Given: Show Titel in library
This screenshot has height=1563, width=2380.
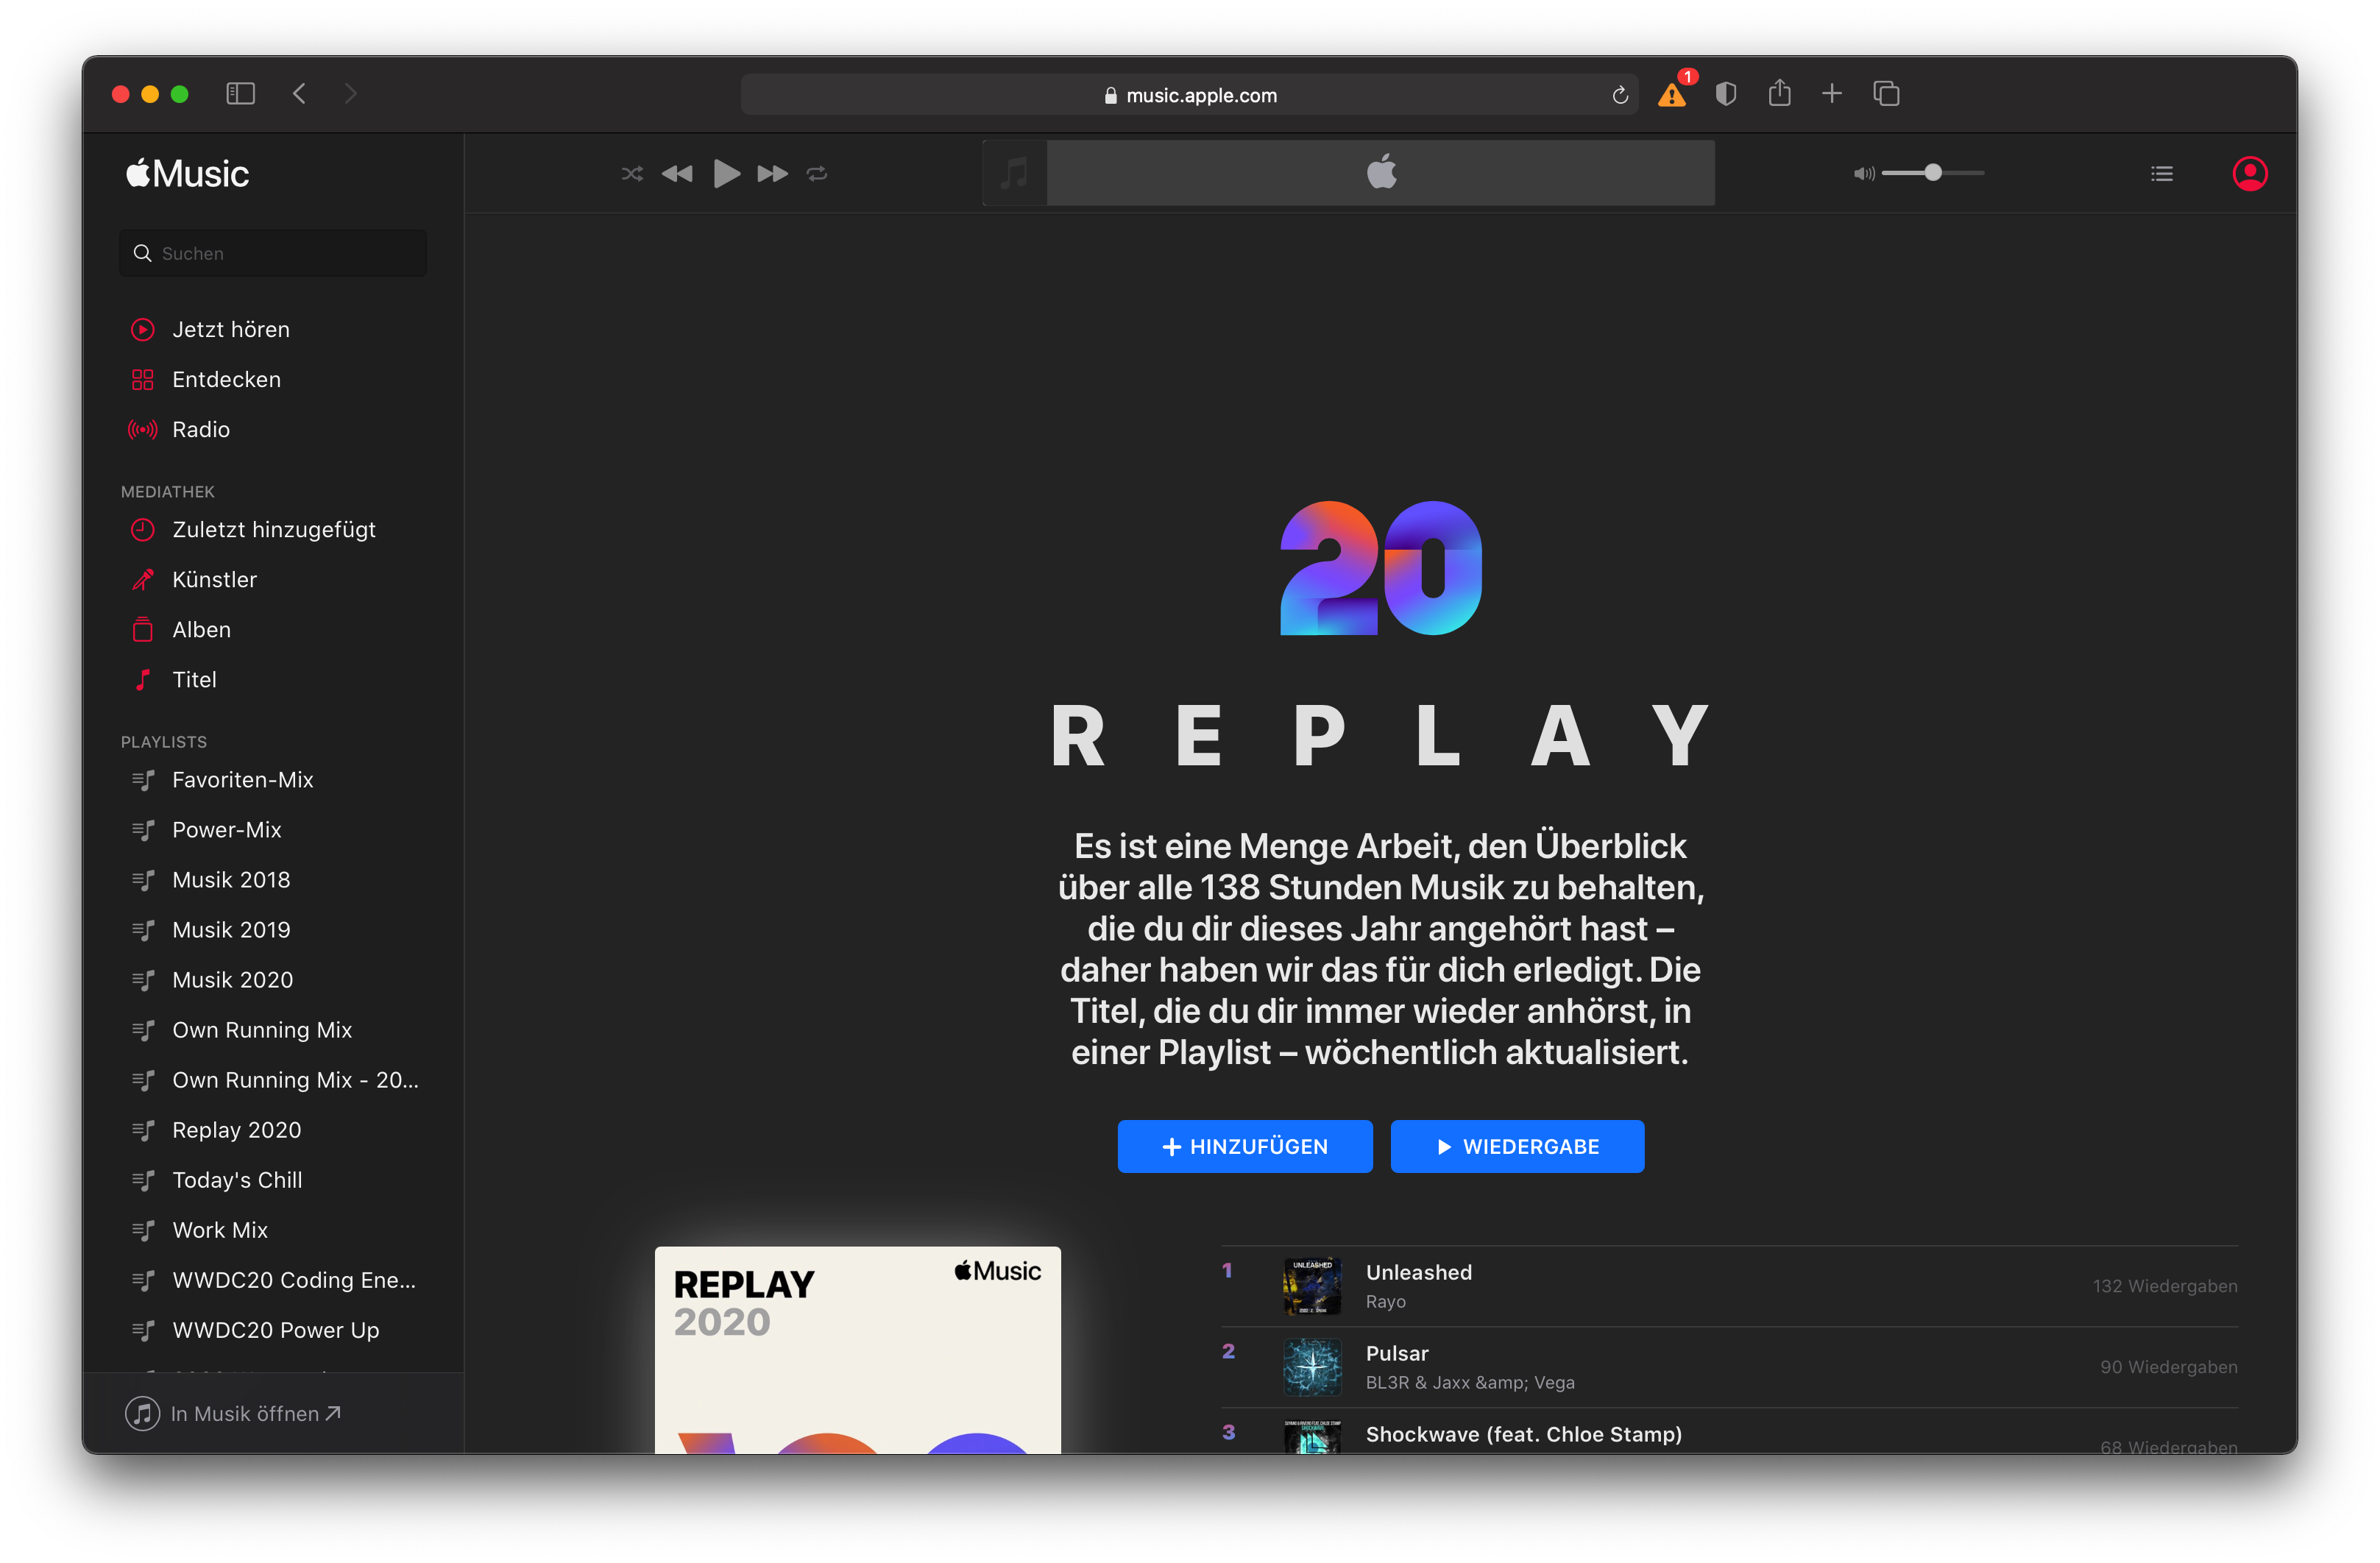Looking at the screenshot, I should [194, 679].
